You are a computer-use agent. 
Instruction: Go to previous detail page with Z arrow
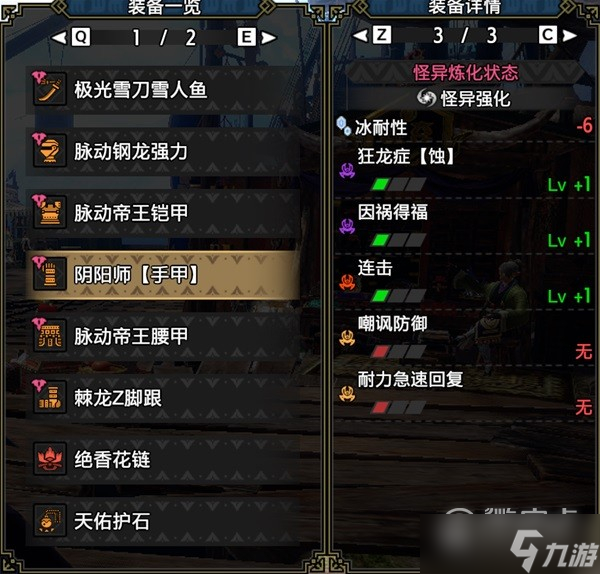[372, 35]
